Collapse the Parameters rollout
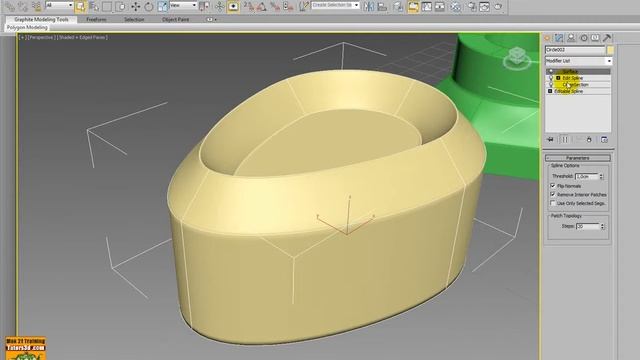This screenshot has width=640, height=360. tap(578, 158)
